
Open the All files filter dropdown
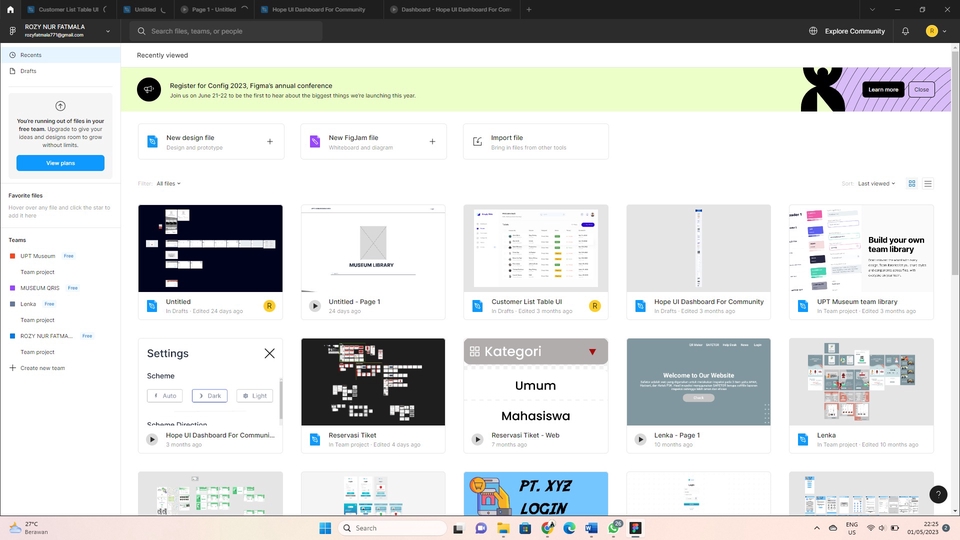(168, 184)
